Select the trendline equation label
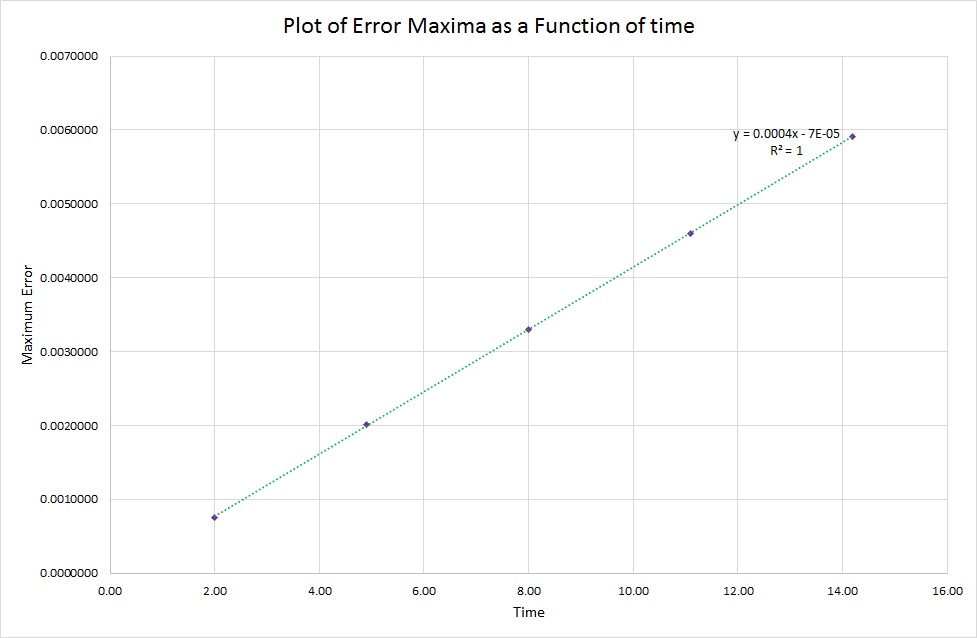 [x=786, y=133]
